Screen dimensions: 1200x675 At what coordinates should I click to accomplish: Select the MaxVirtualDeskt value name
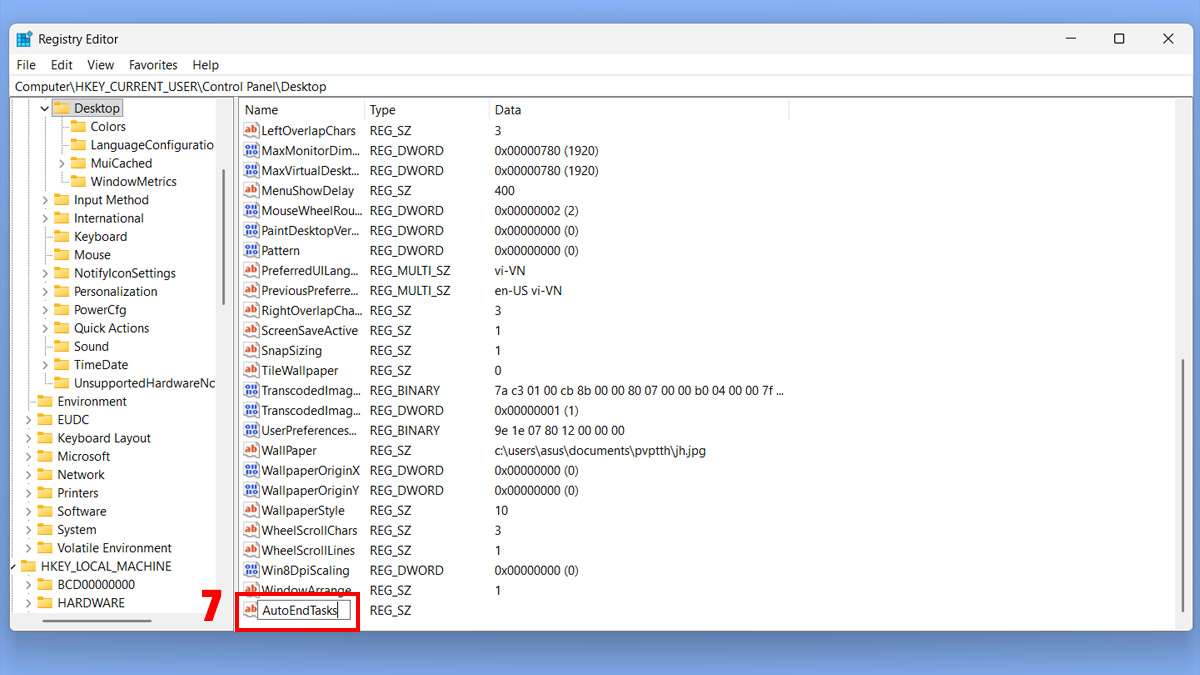pos(309,171)
